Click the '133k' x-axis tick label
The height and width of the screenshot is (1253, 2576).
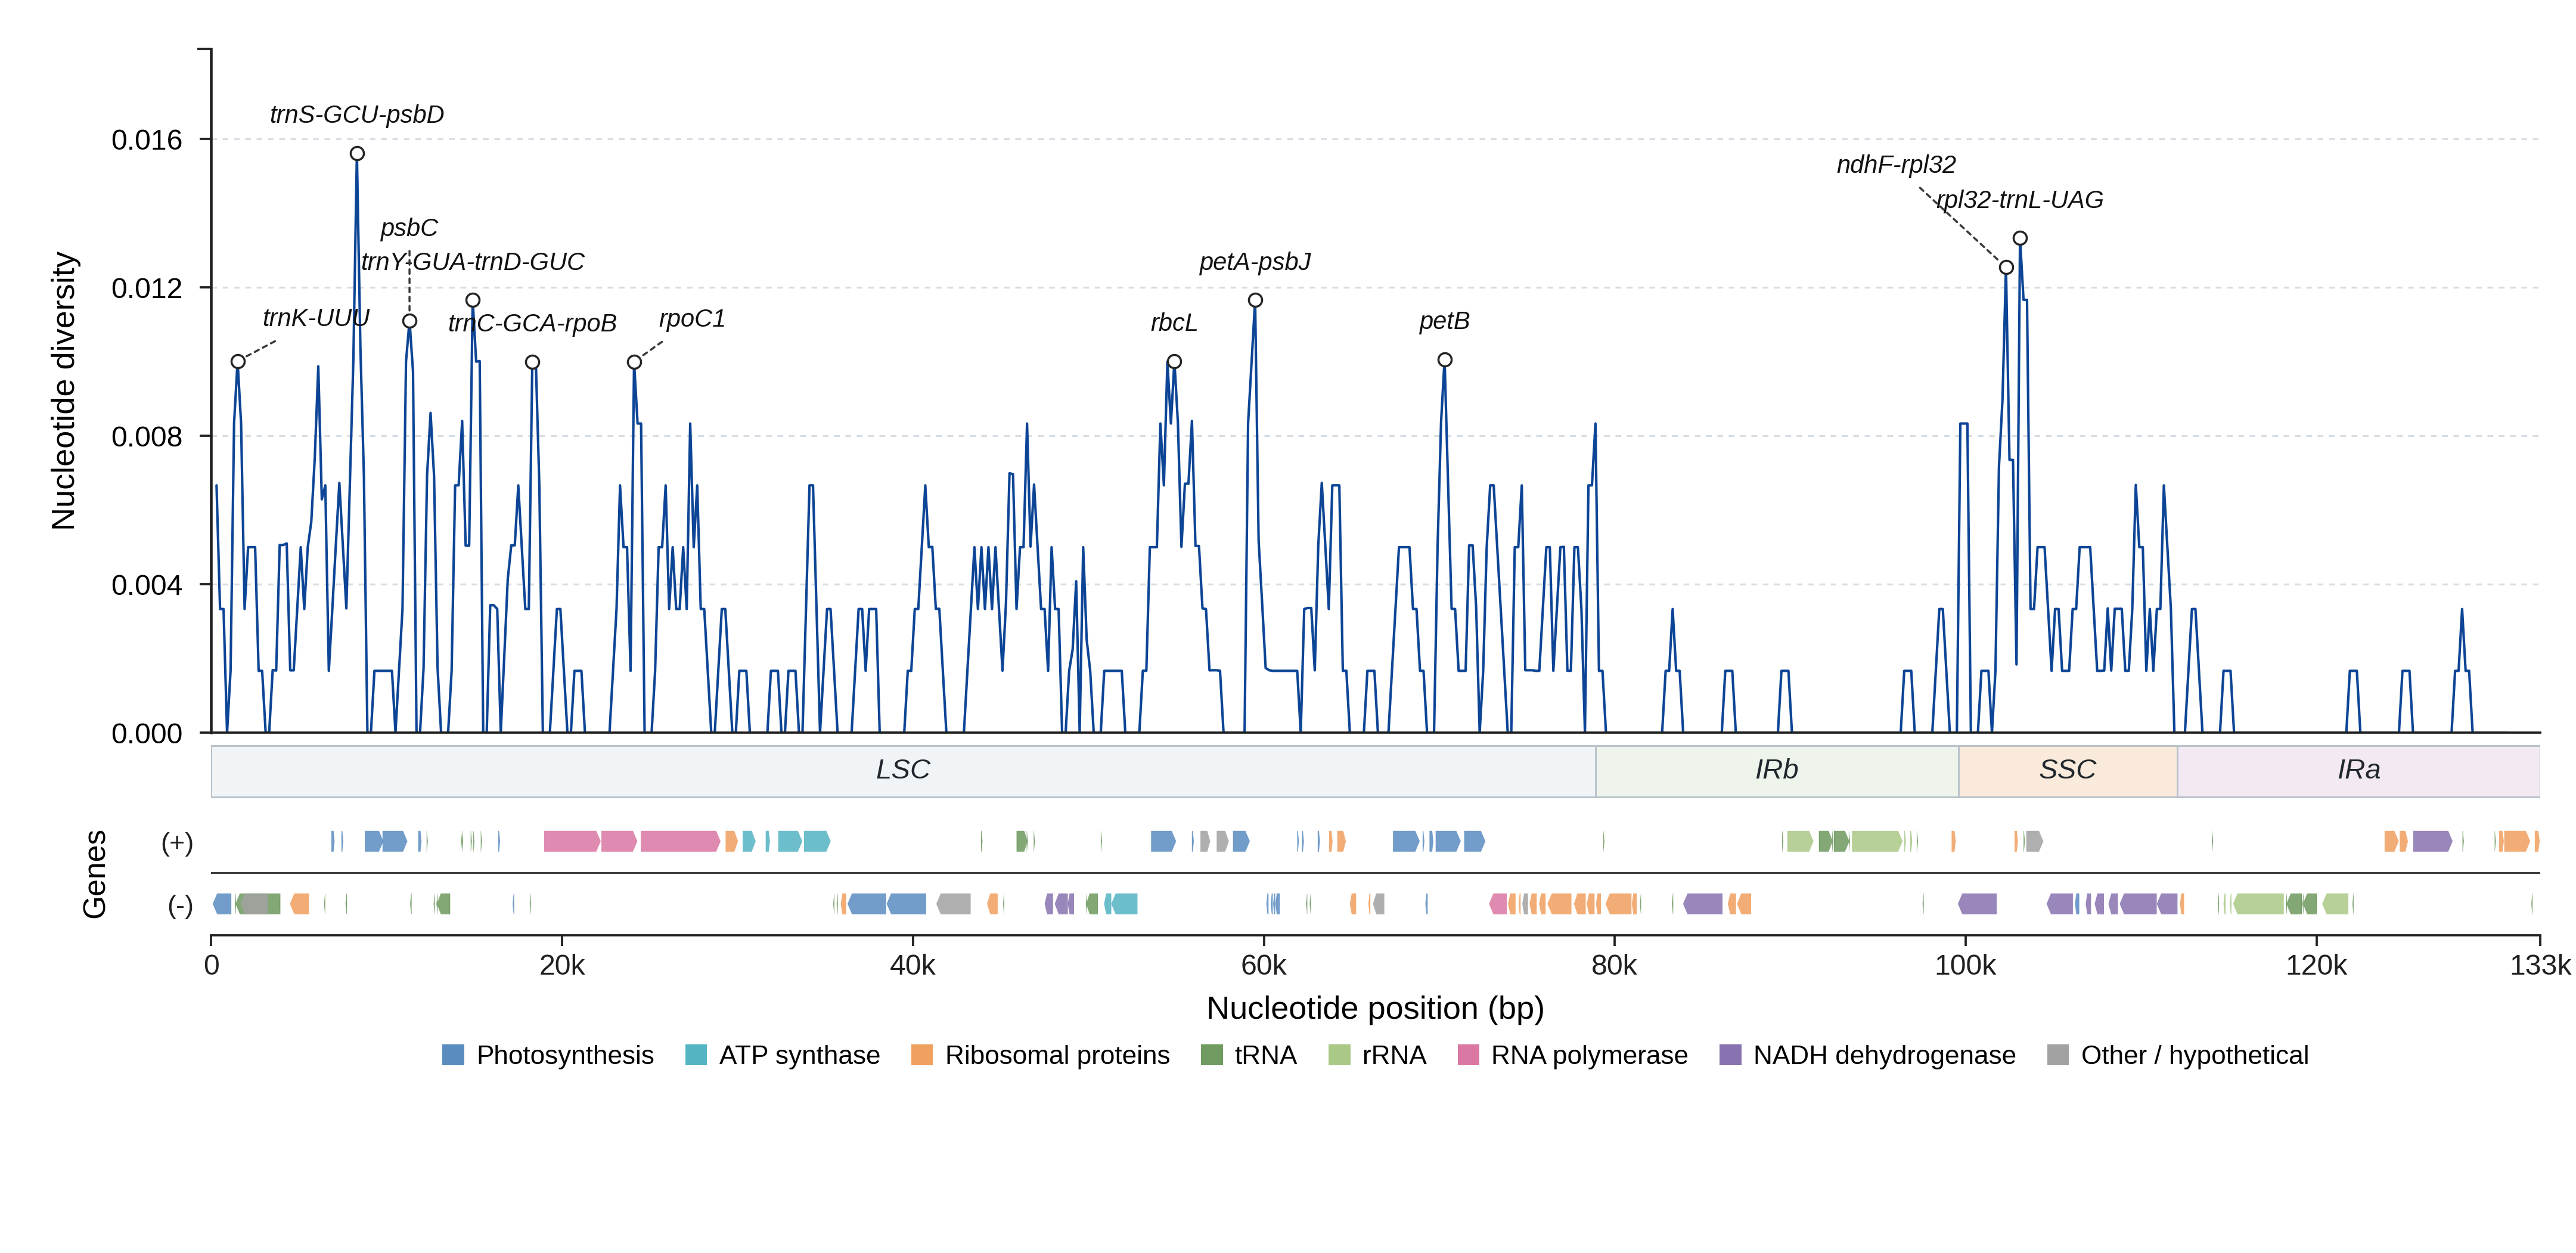(2540, 966)
